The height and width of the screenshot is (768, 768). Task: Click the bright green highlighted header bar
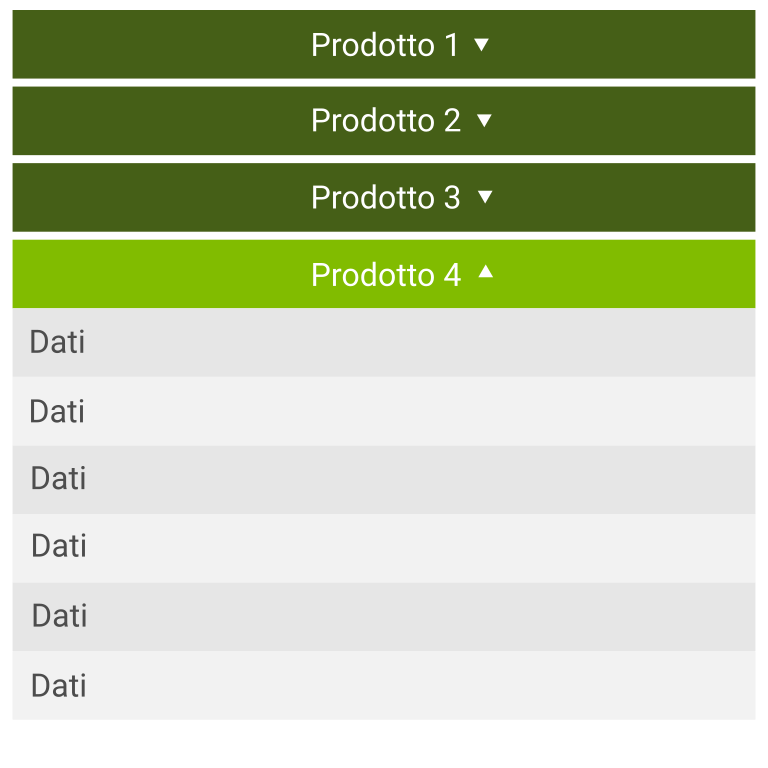384,274
